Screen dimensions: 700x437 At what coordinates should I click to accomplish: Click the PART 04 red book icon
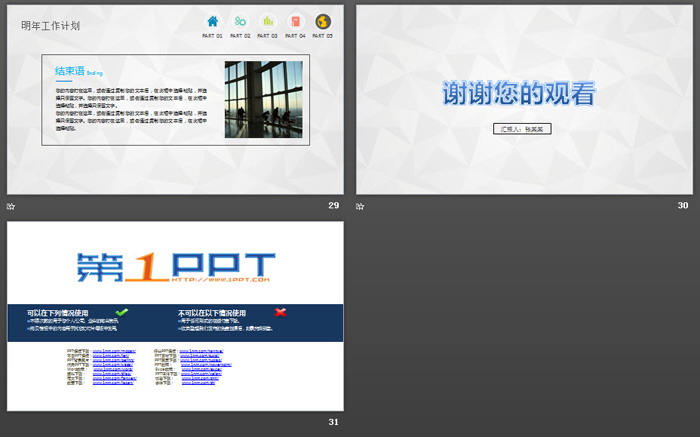[295, 21]
